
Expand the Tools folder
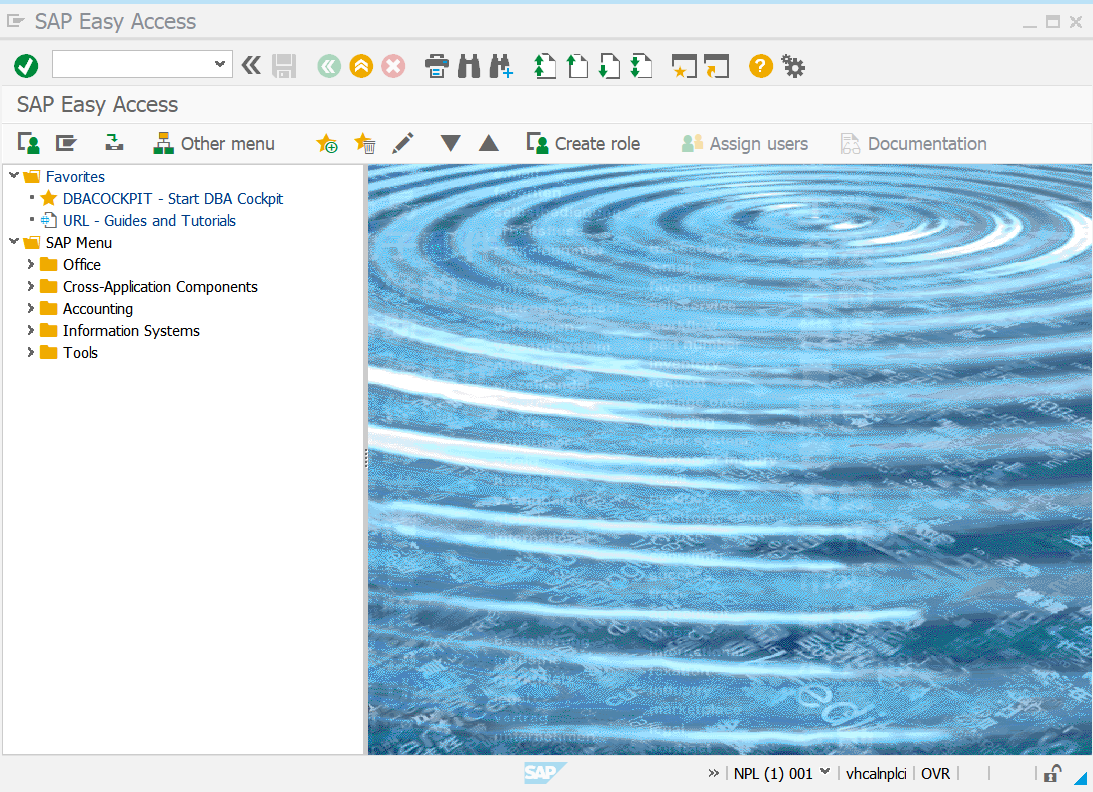click(x=31, y=352)
